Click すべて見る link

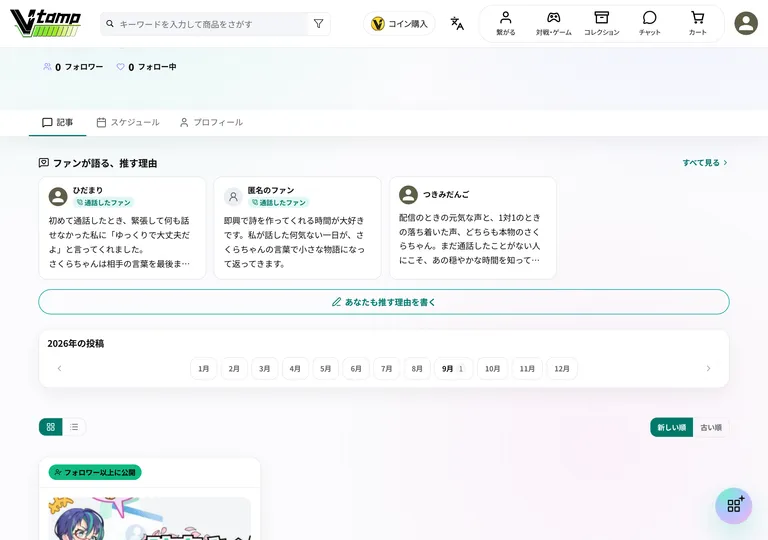point(705,163)
